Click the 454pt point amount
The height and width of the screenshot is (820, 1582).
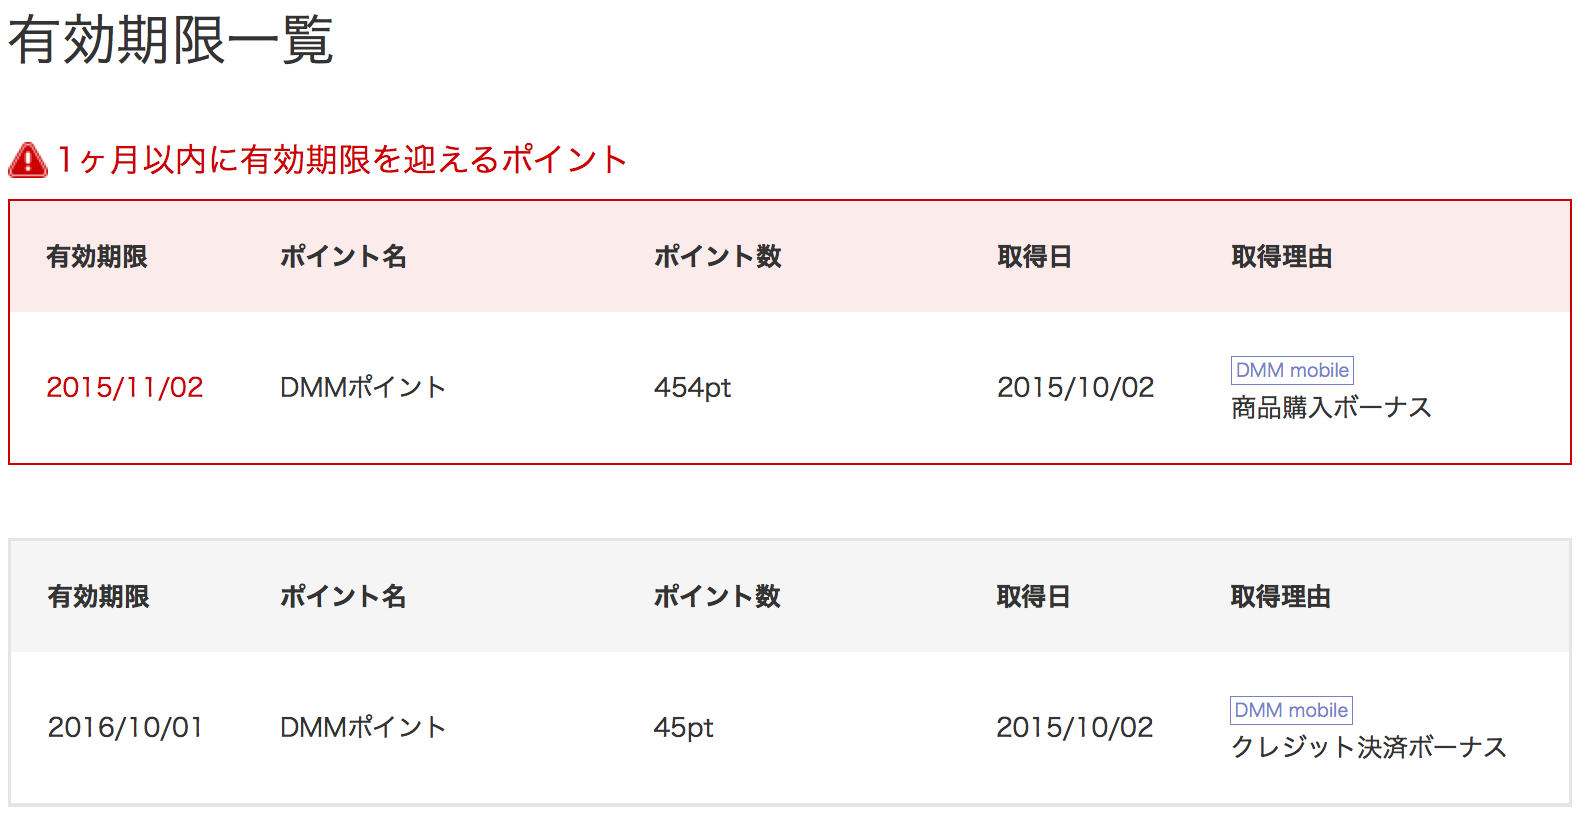(692, 388)
